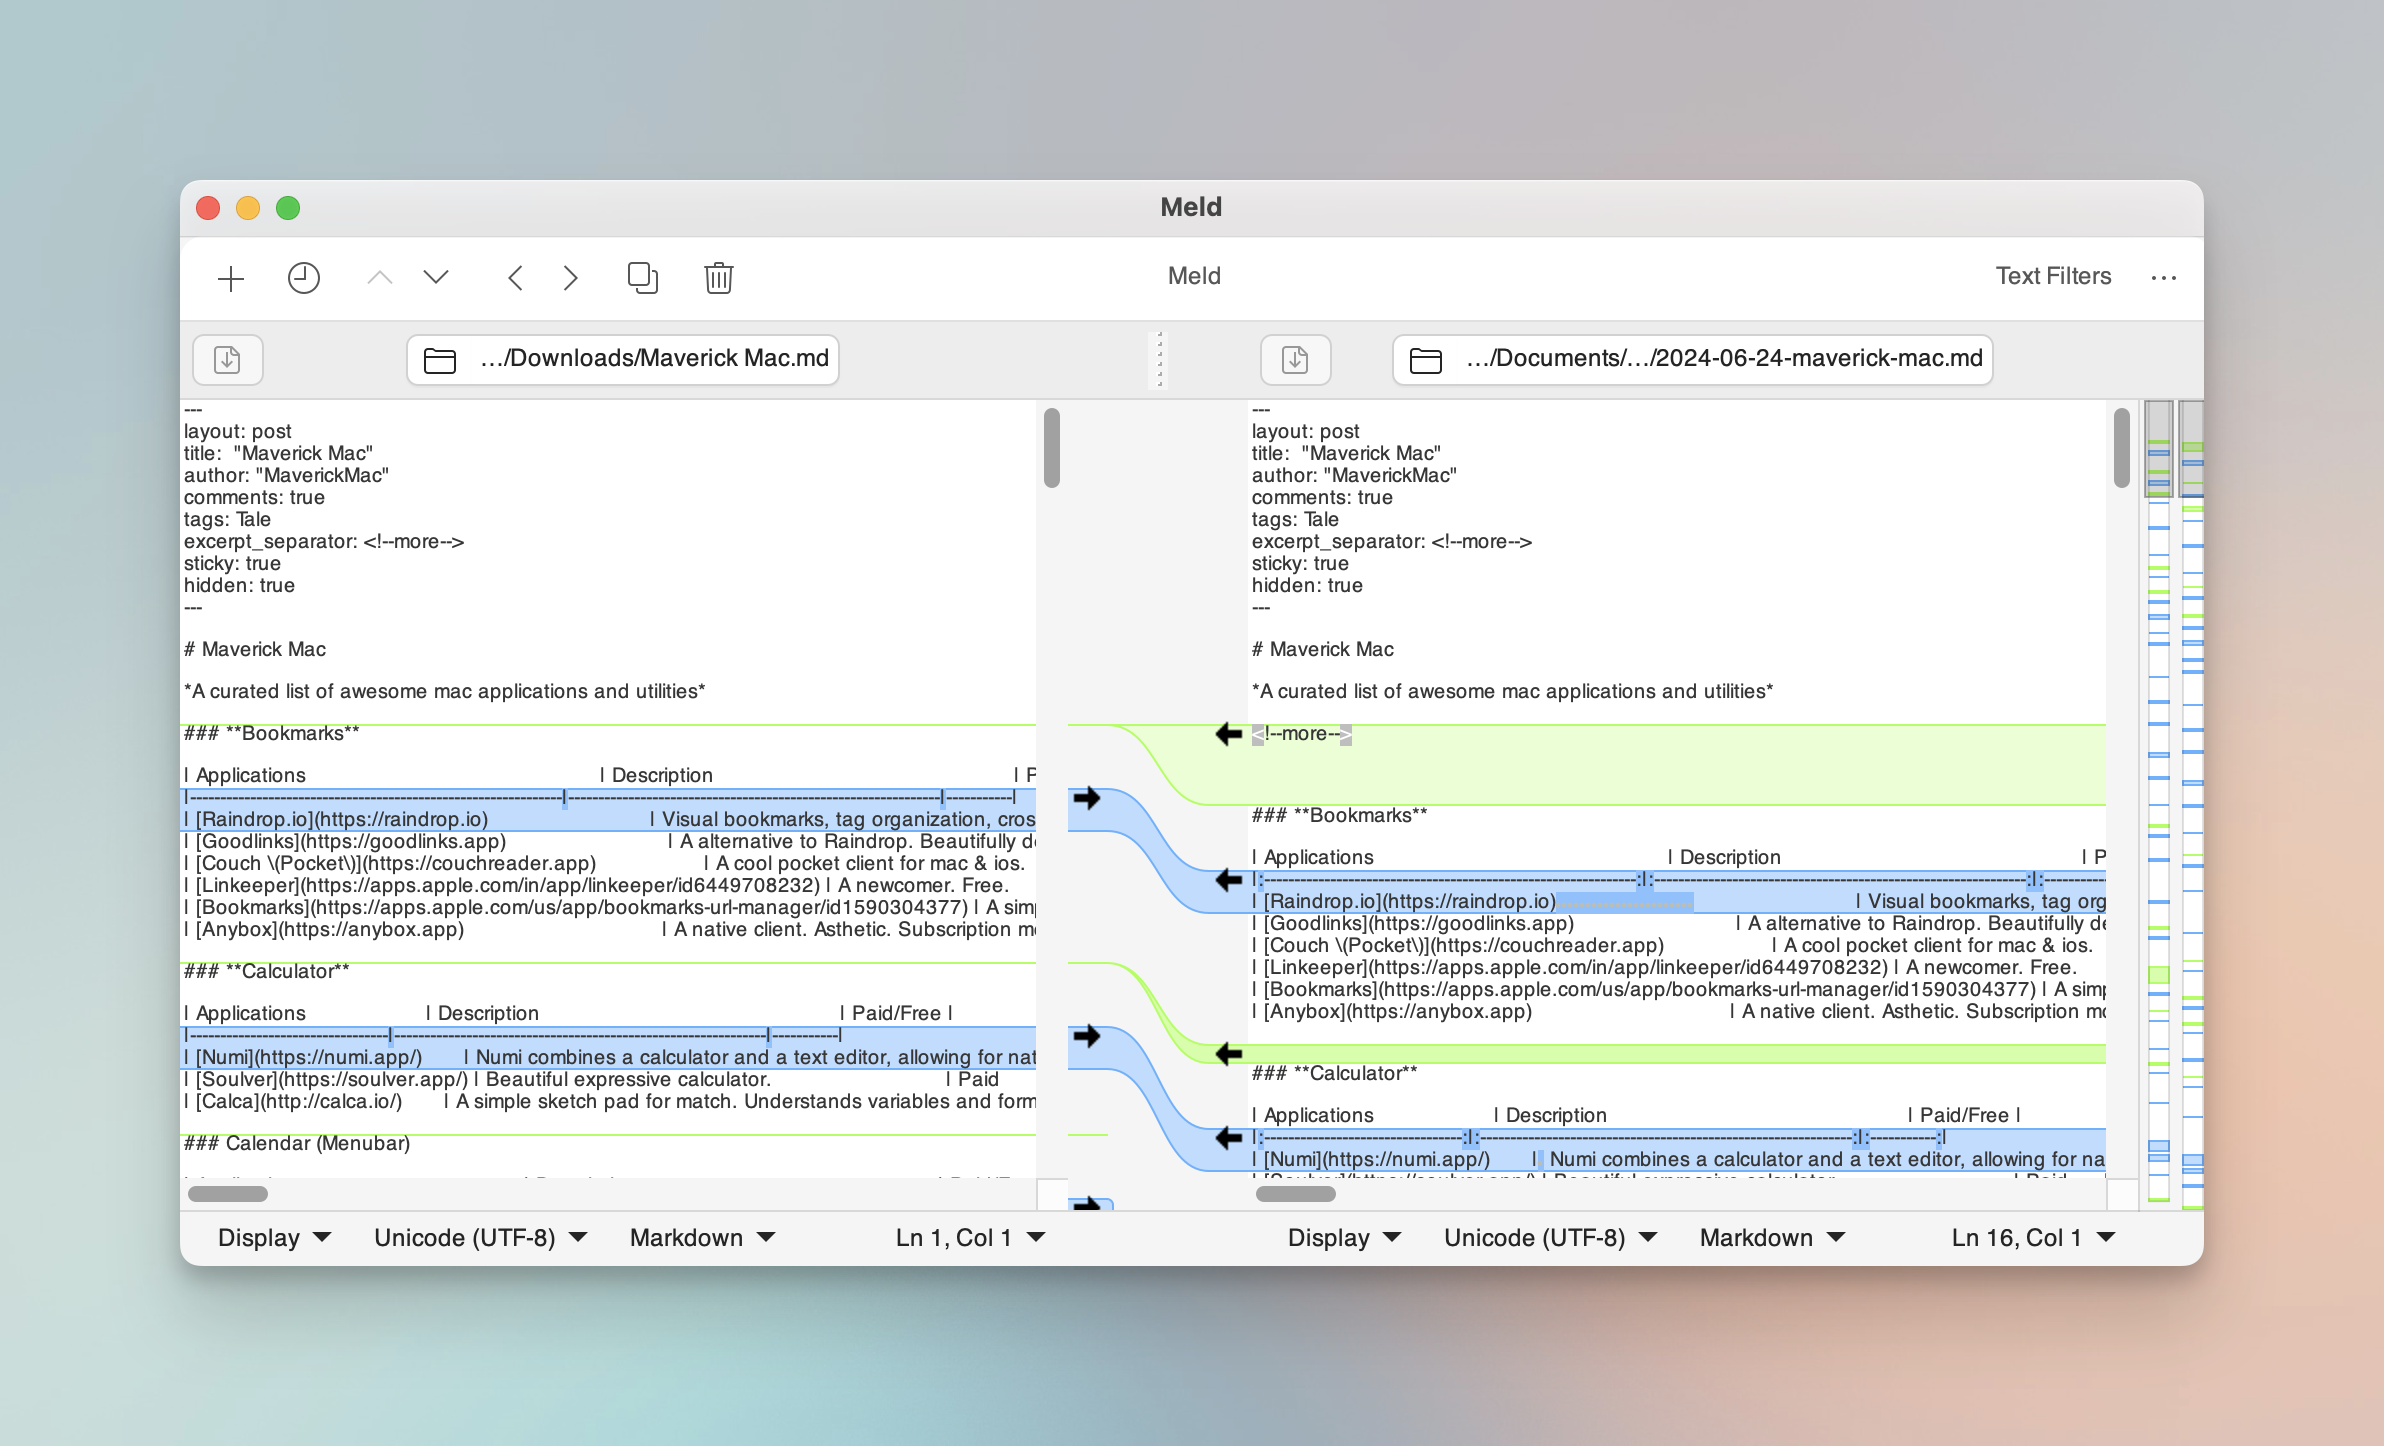Open right pane Unicode (UTF-8) encoding dropdown
The image size is (2384, 1446).
pyautogui.click(x=1550, y=1238)
